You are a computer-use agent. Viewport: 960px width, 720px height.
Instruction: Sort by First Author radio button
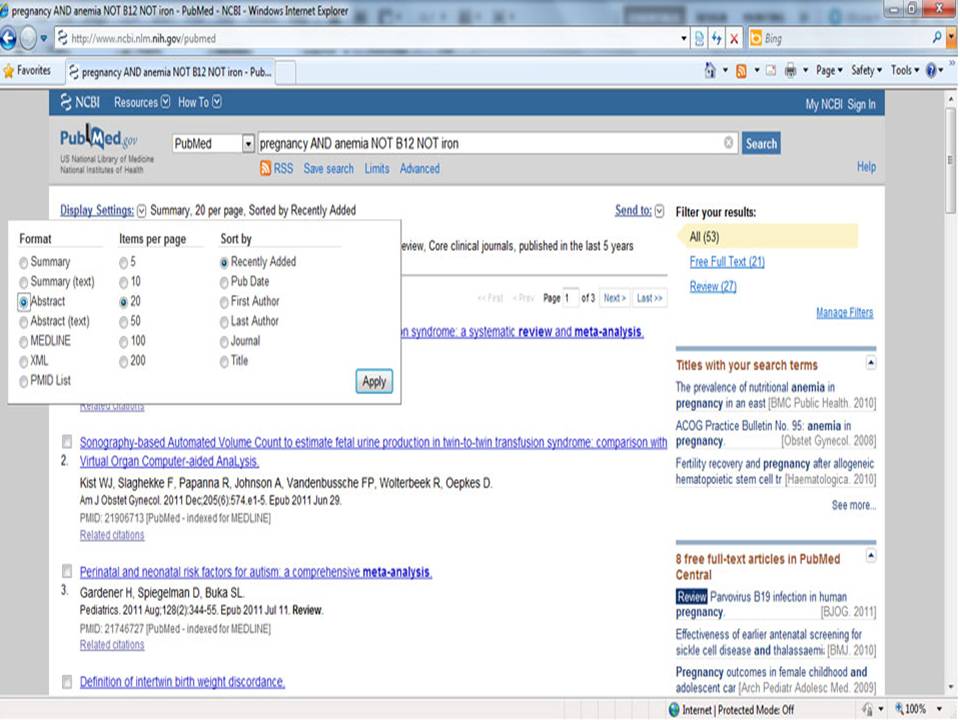tap(224, 302)
